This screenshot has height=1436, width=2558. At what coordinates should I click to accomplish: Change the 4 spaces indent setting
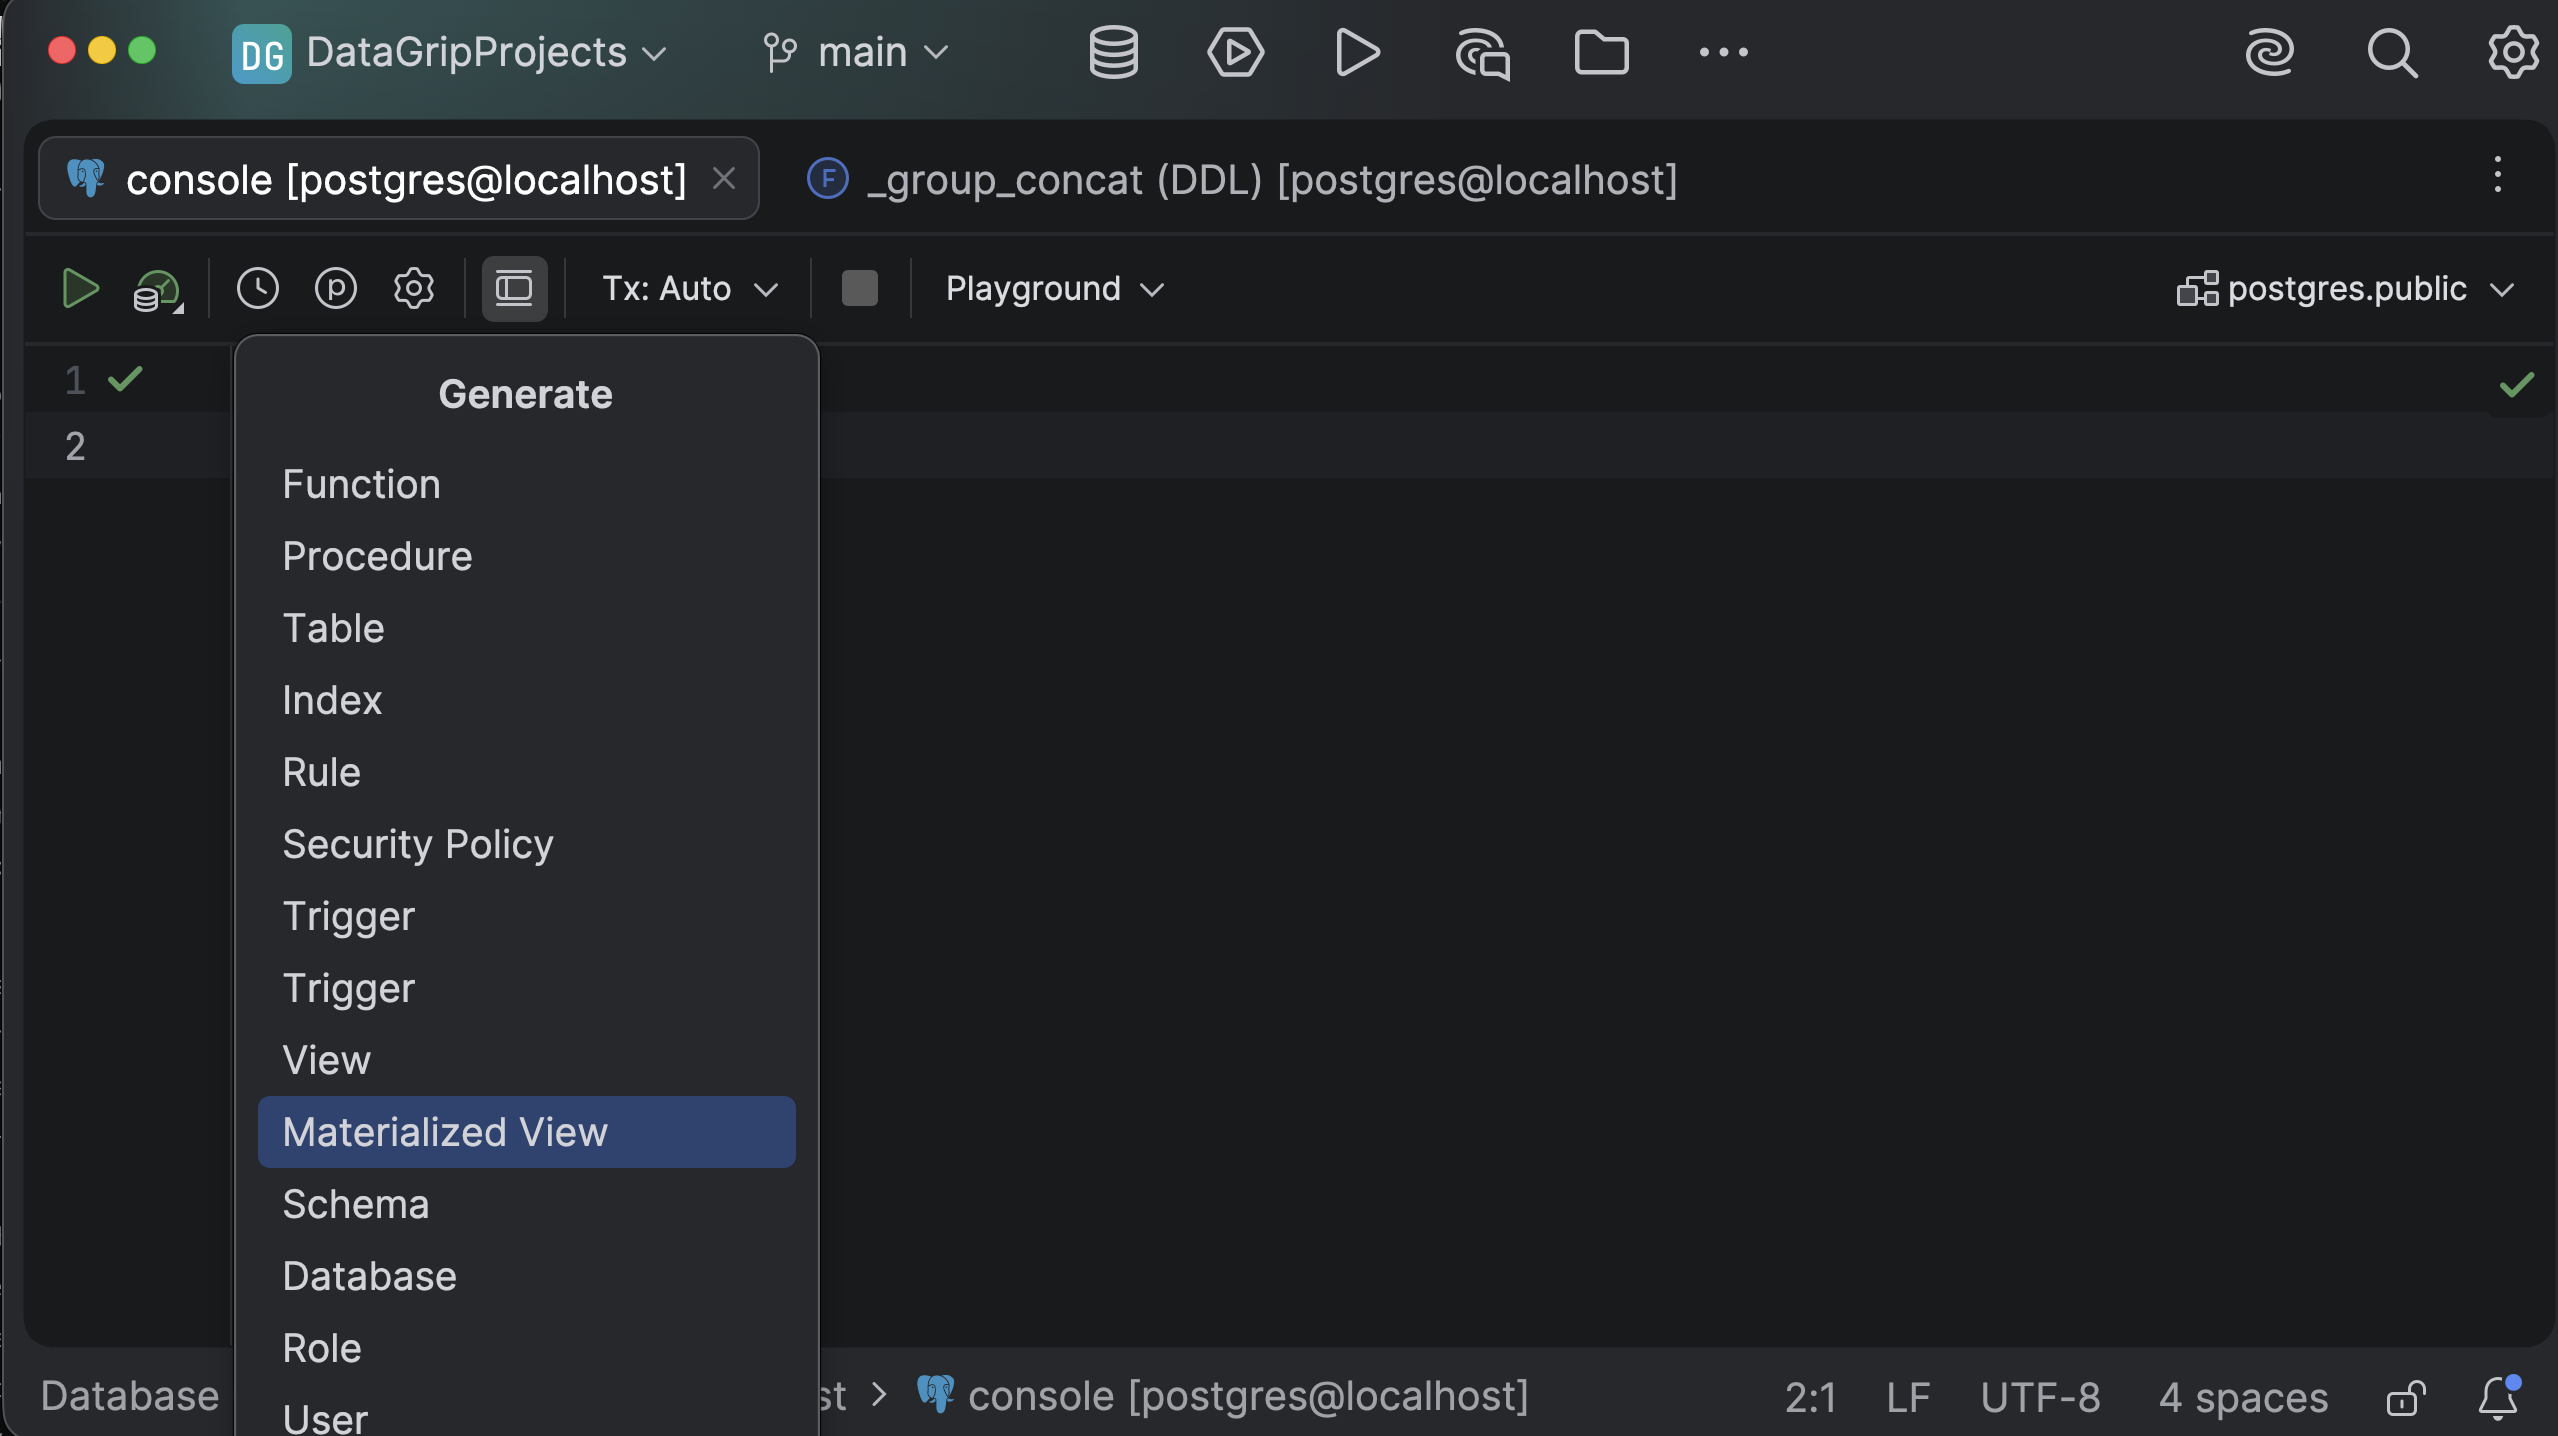[2243, 1397]
